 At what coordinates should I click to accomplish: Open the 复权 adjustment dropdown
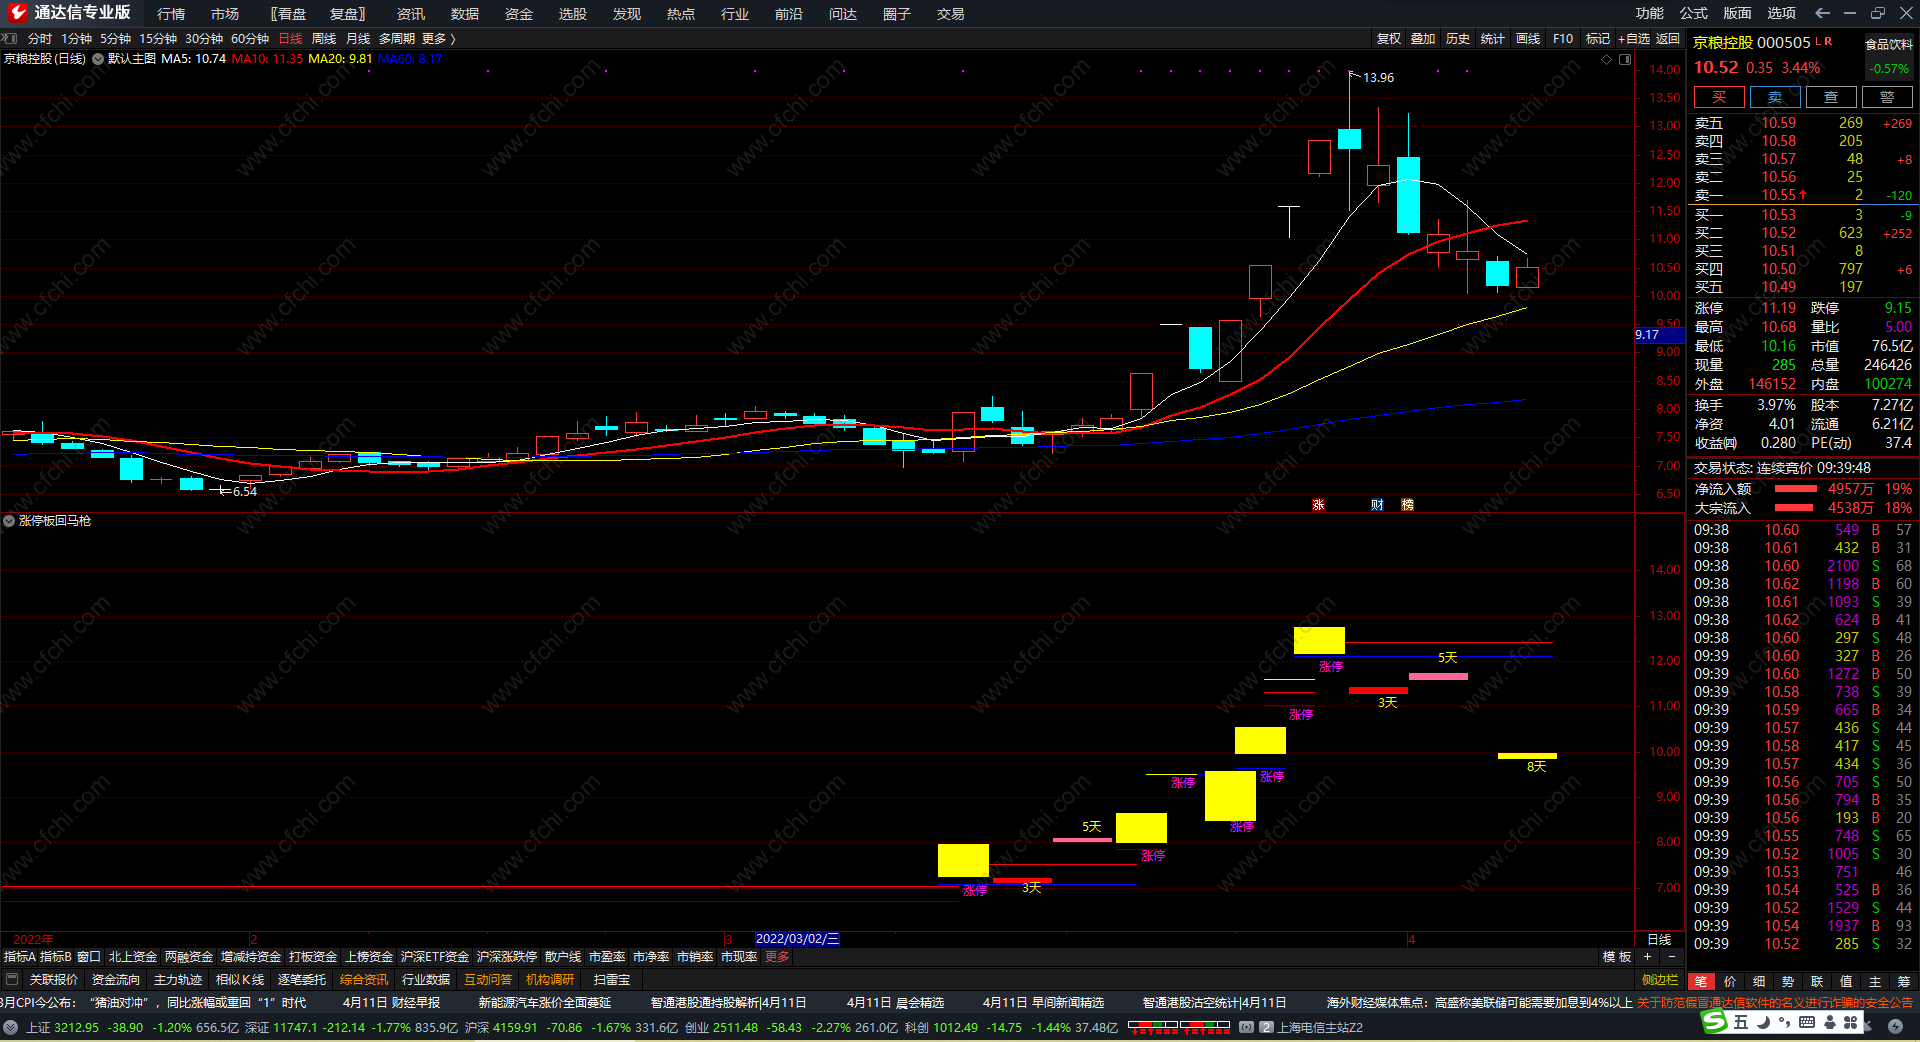click(x=1388, y=38)
